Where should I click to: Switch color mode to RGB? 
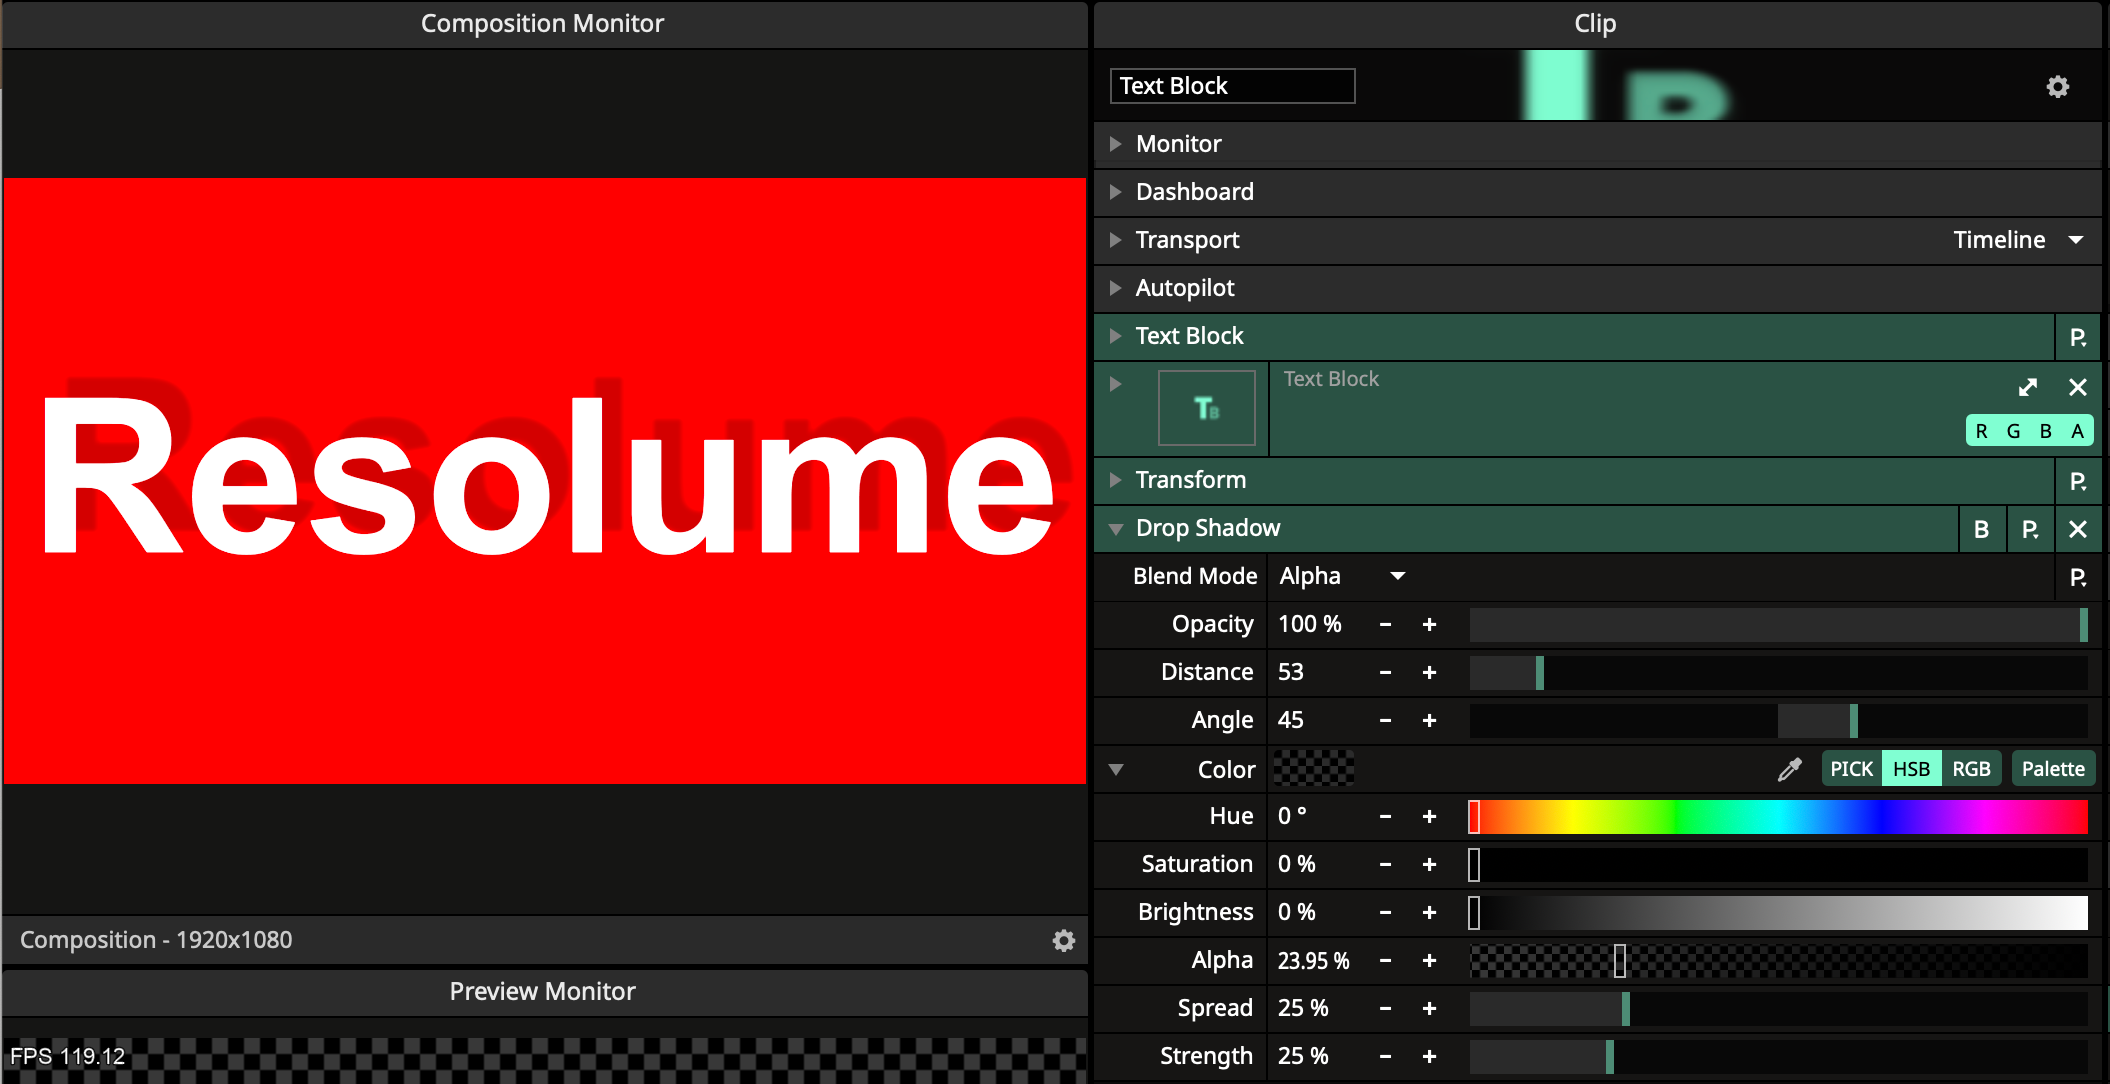point(1971,769)
